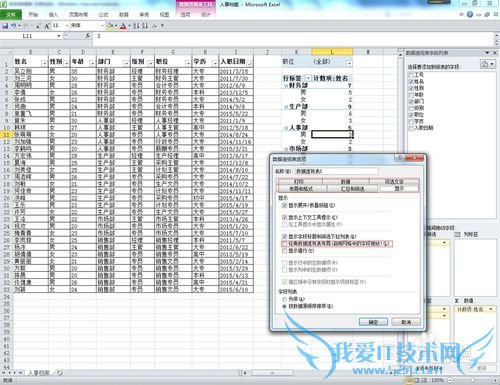
Task: Click the new sheet icon beside 人事档案 tab
Action: coord(59,373)
